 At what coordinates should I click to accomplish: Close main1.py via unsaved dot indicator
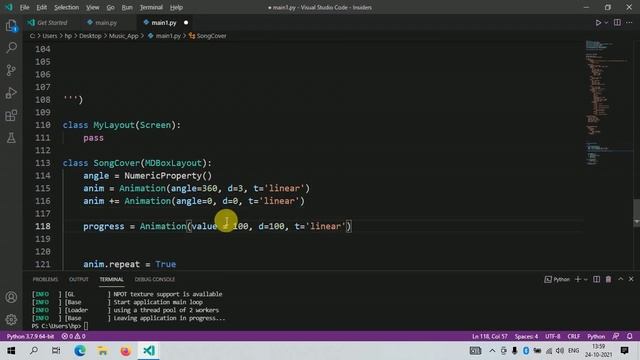(186, 23)
